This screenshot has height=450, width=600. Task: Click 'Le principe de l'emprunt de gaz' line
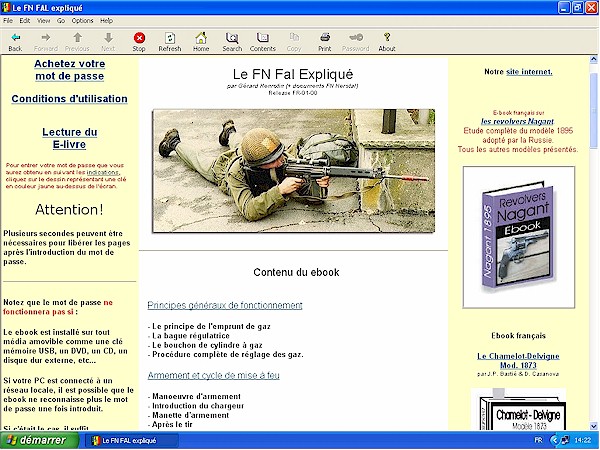[209, 326]
